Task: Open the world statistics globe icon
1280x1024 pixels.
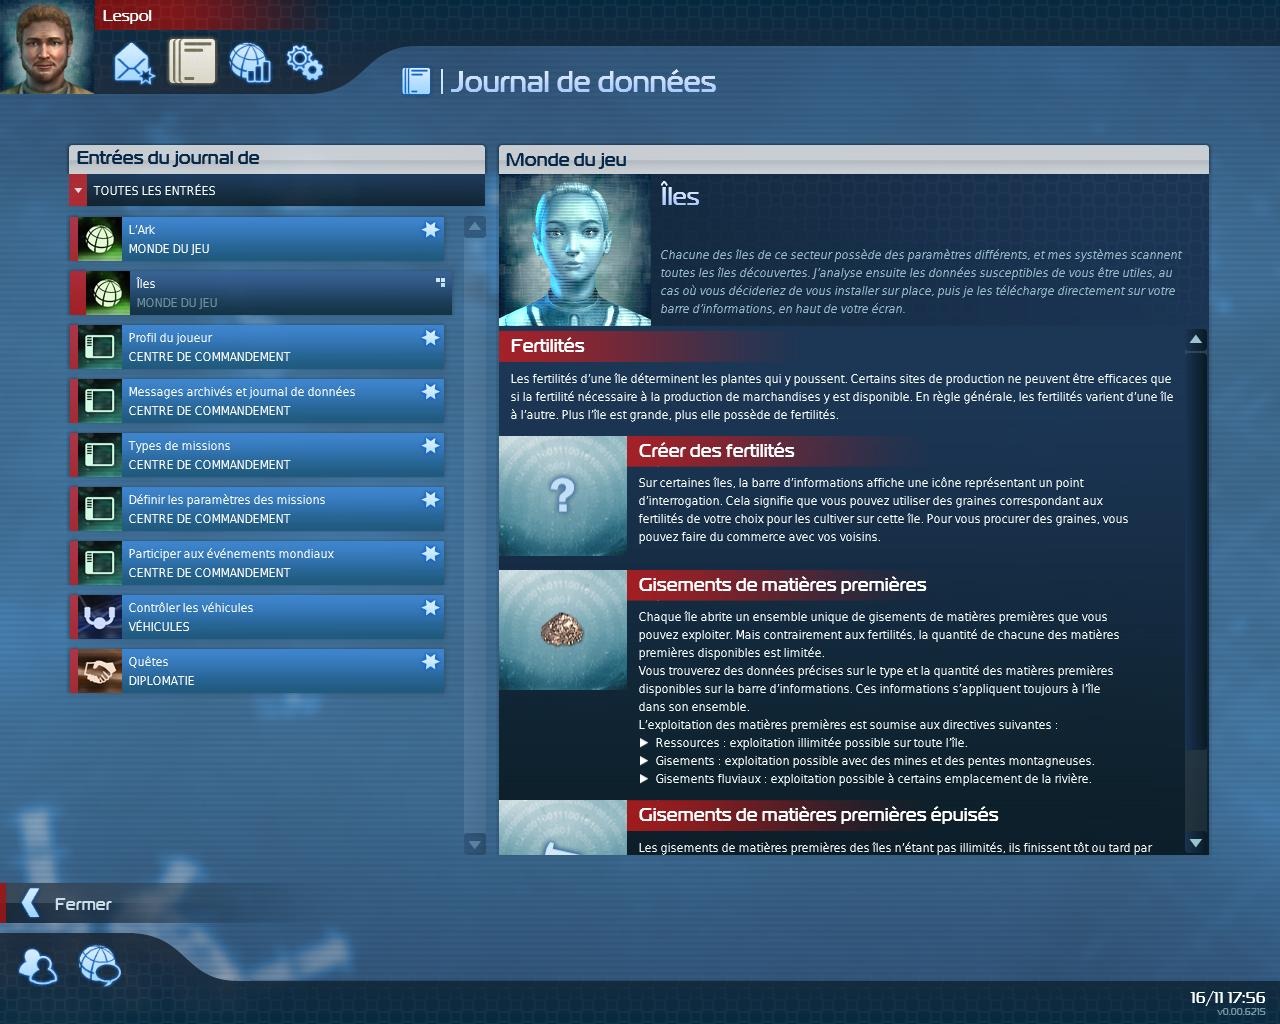Action: click(x=249, y=62)
